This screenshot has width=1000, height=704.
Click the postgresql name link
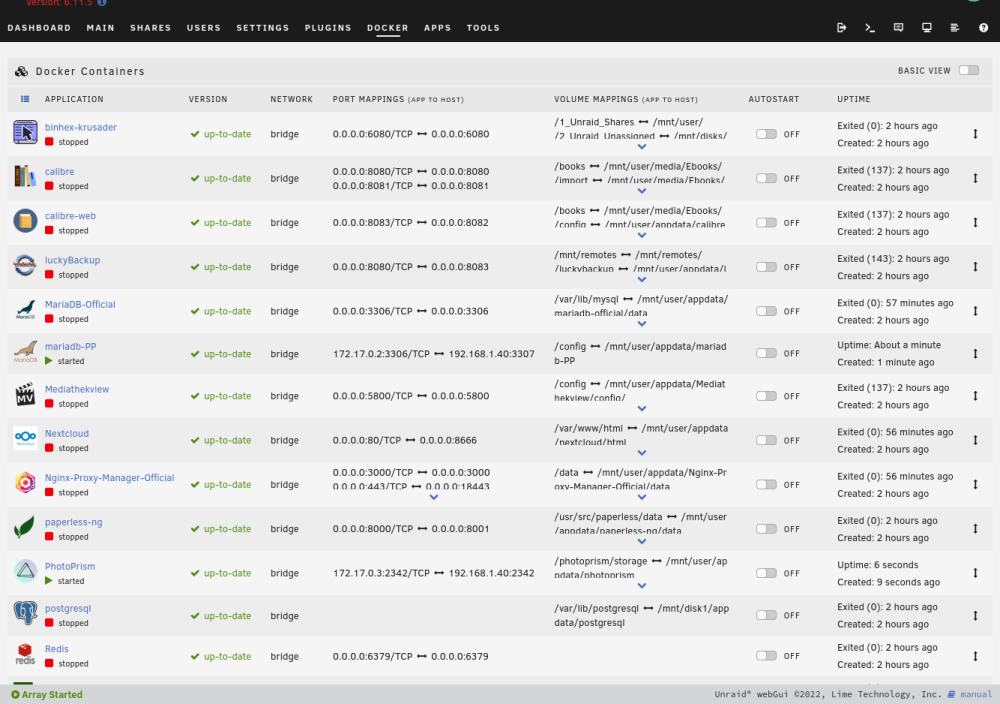click(x=68, y=608)
